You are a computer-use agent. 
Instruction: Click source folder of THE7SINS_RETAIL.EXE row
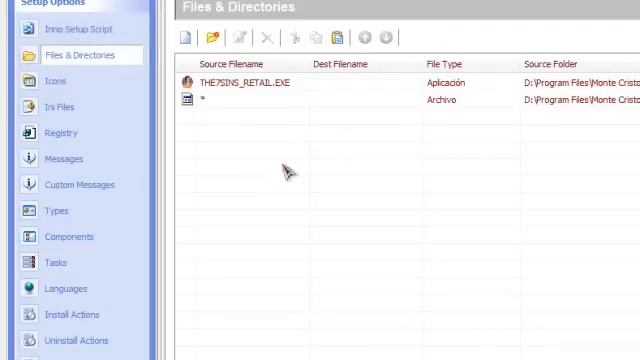tap(582, 83)
